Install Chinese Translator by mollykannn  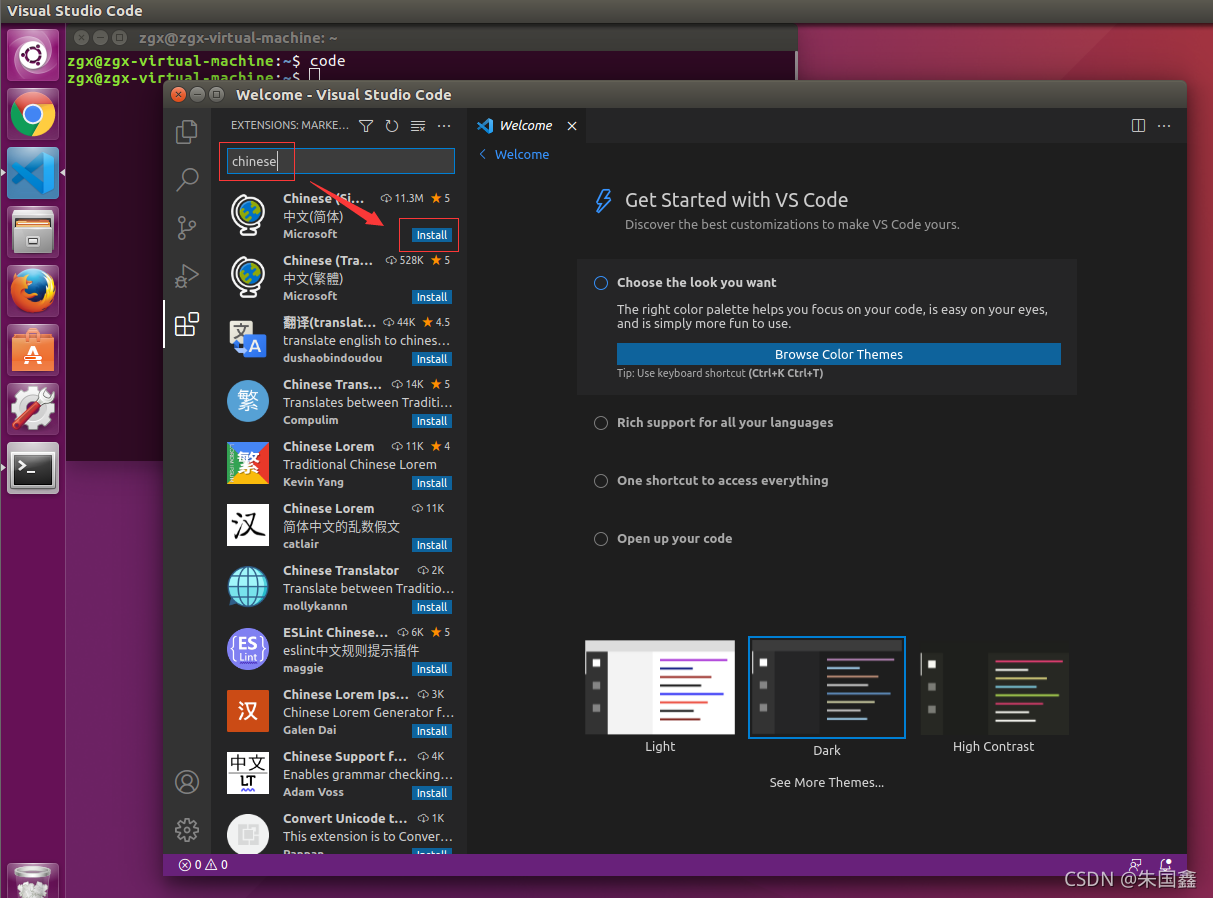tap(432, 607)
